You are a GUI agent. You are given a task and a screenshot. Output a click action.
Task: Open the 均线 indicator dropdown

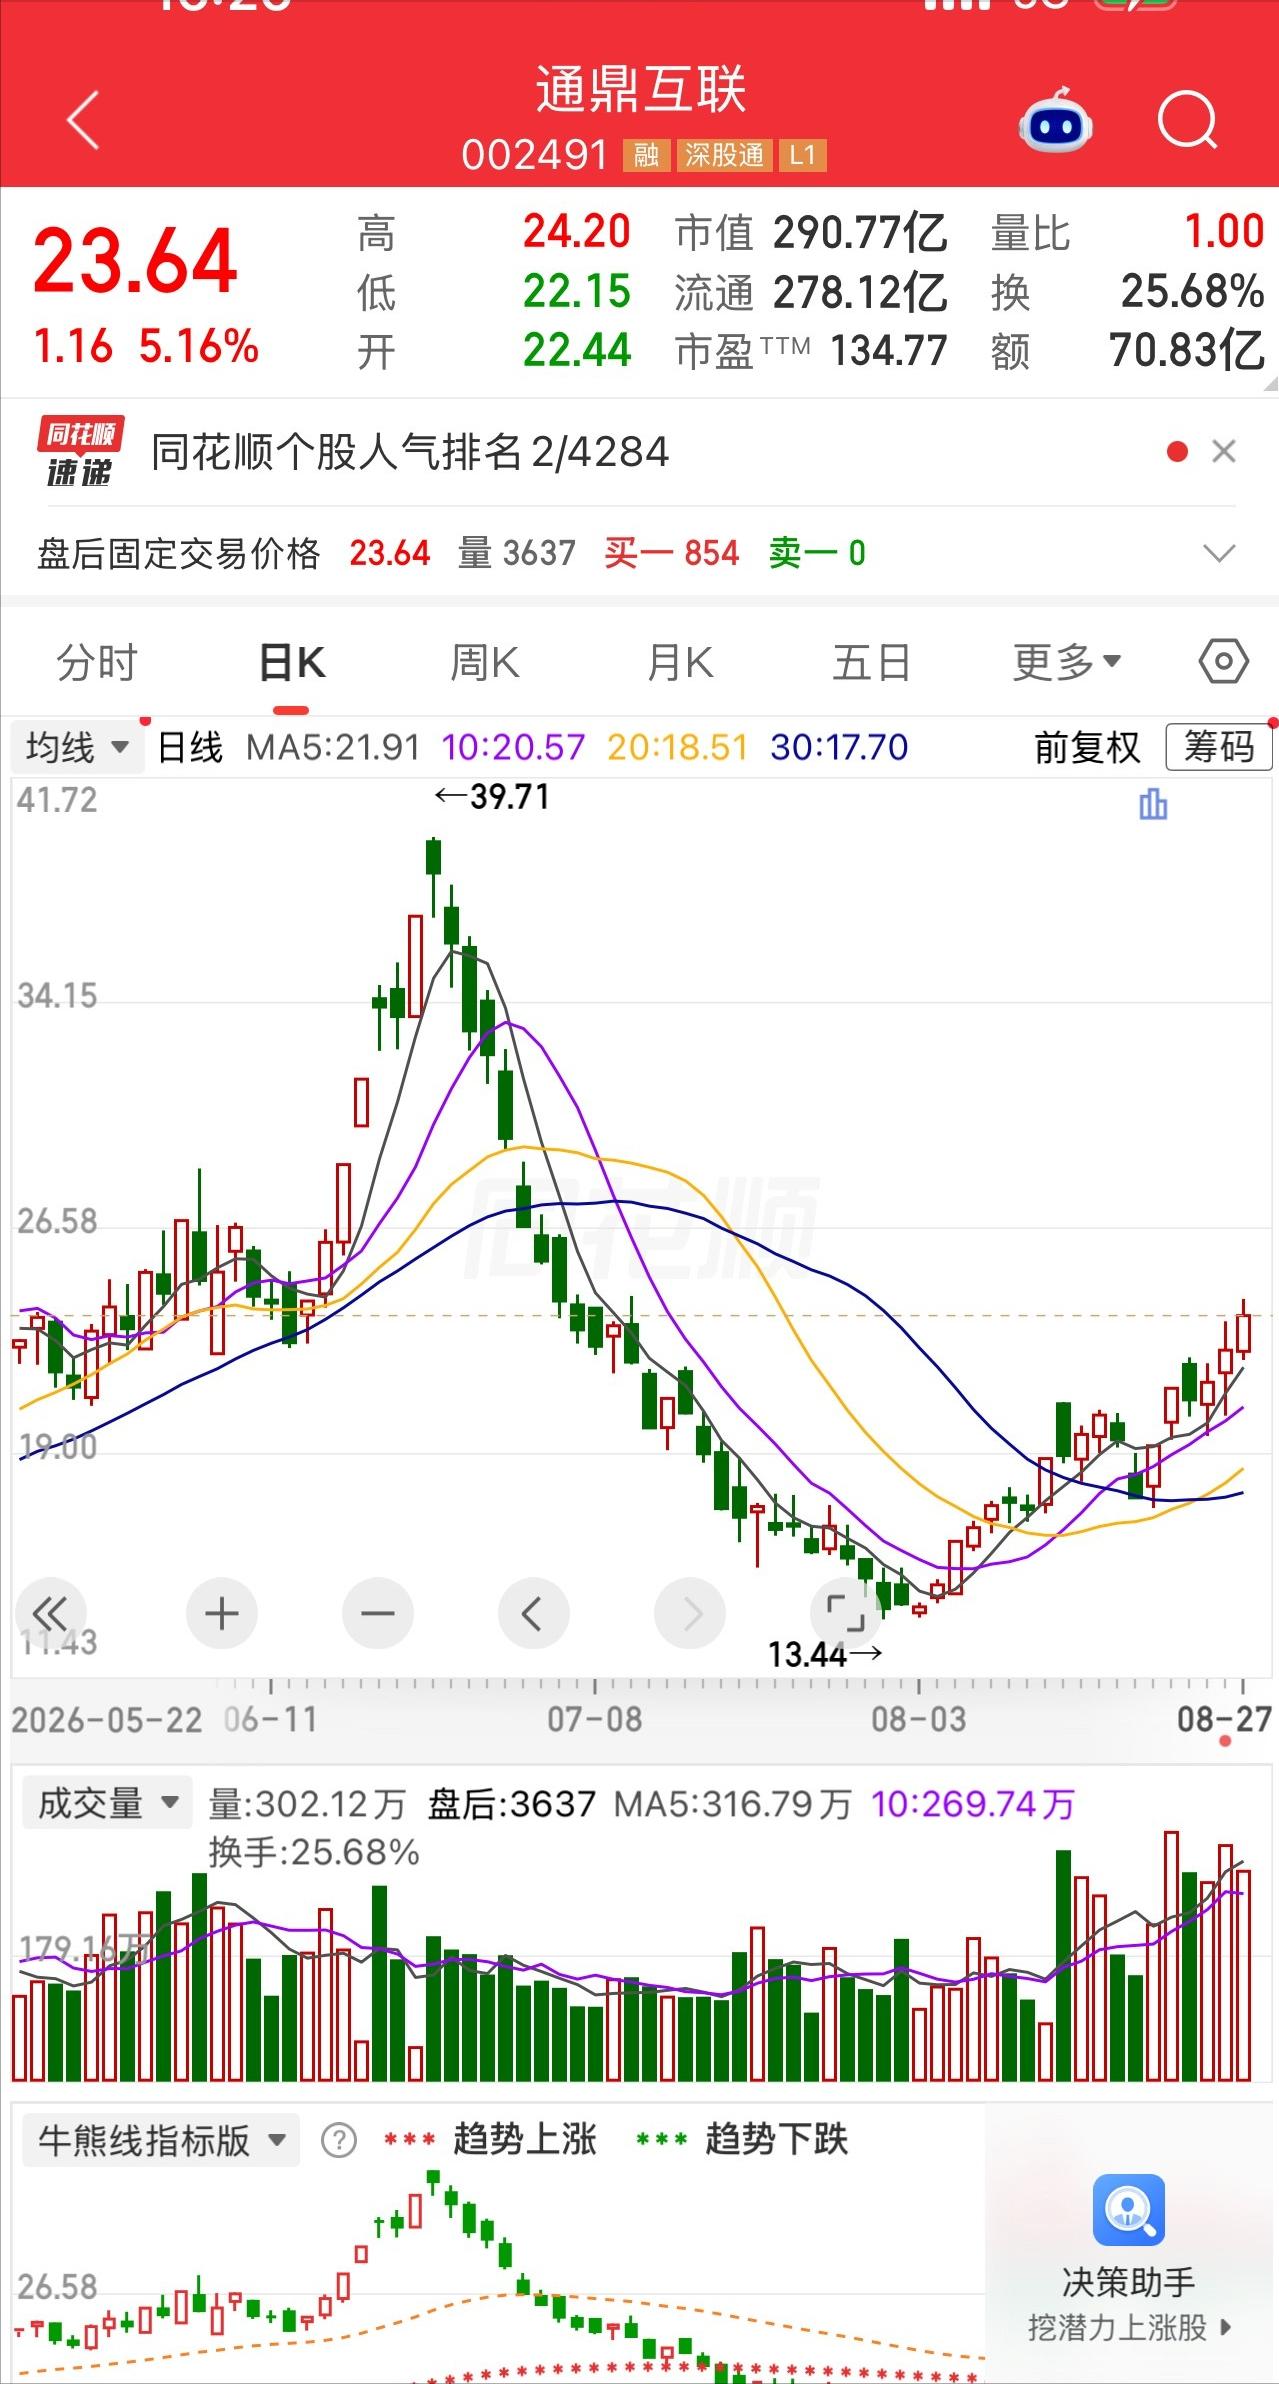point(76,747)
